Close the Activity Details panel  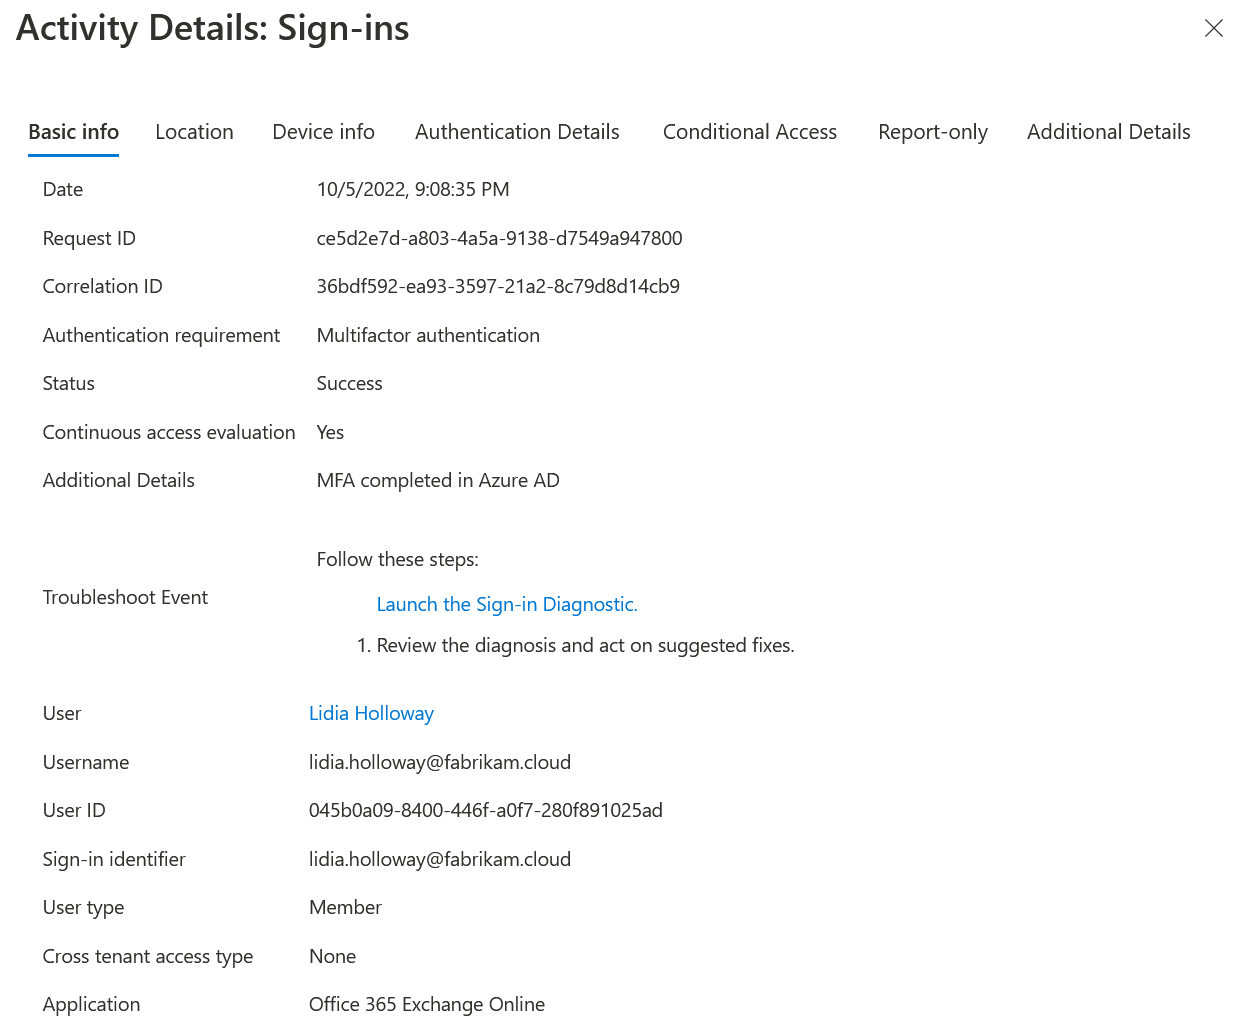tap(1213, 28)
